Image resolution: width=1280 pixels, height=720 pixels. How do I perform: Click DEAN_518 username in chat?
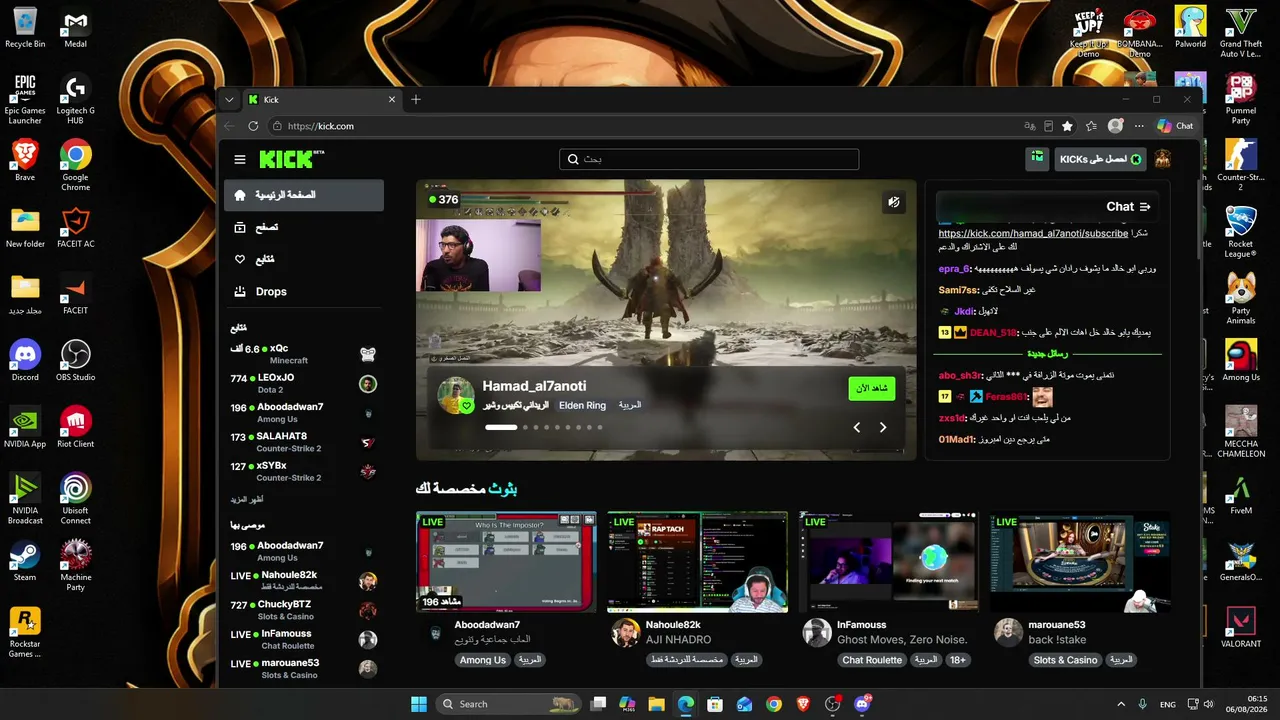[994, 332]
